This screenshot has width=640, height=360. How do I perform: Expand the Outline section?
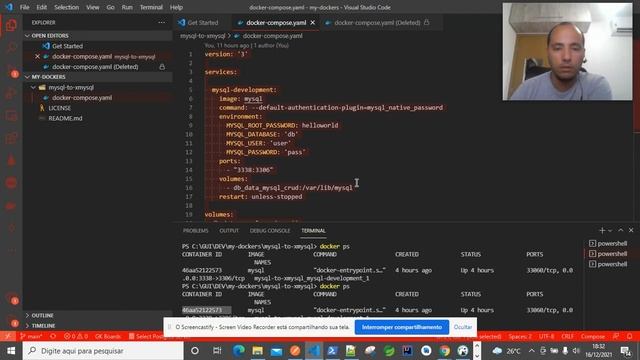point(98,316)
